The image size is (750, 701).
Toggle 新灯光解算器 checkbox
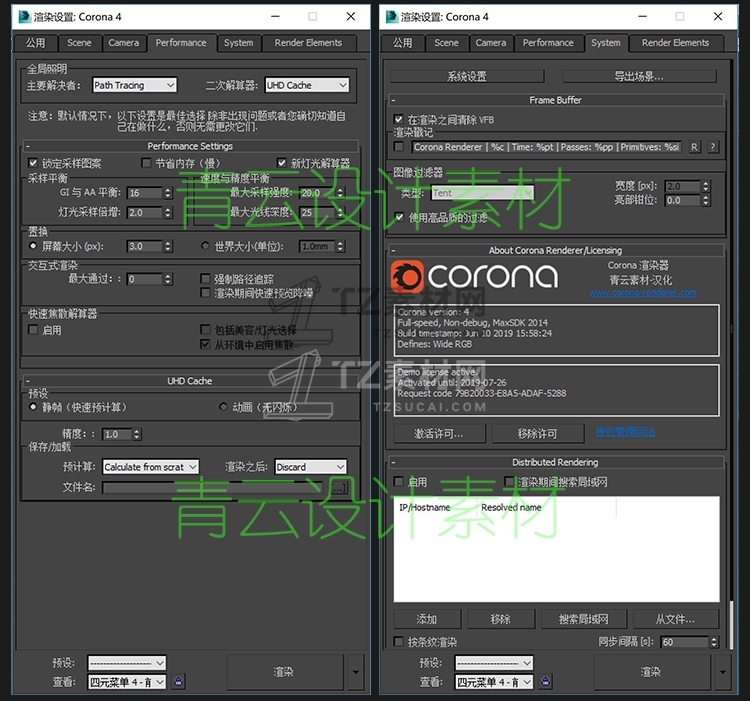tap(282, 163)
